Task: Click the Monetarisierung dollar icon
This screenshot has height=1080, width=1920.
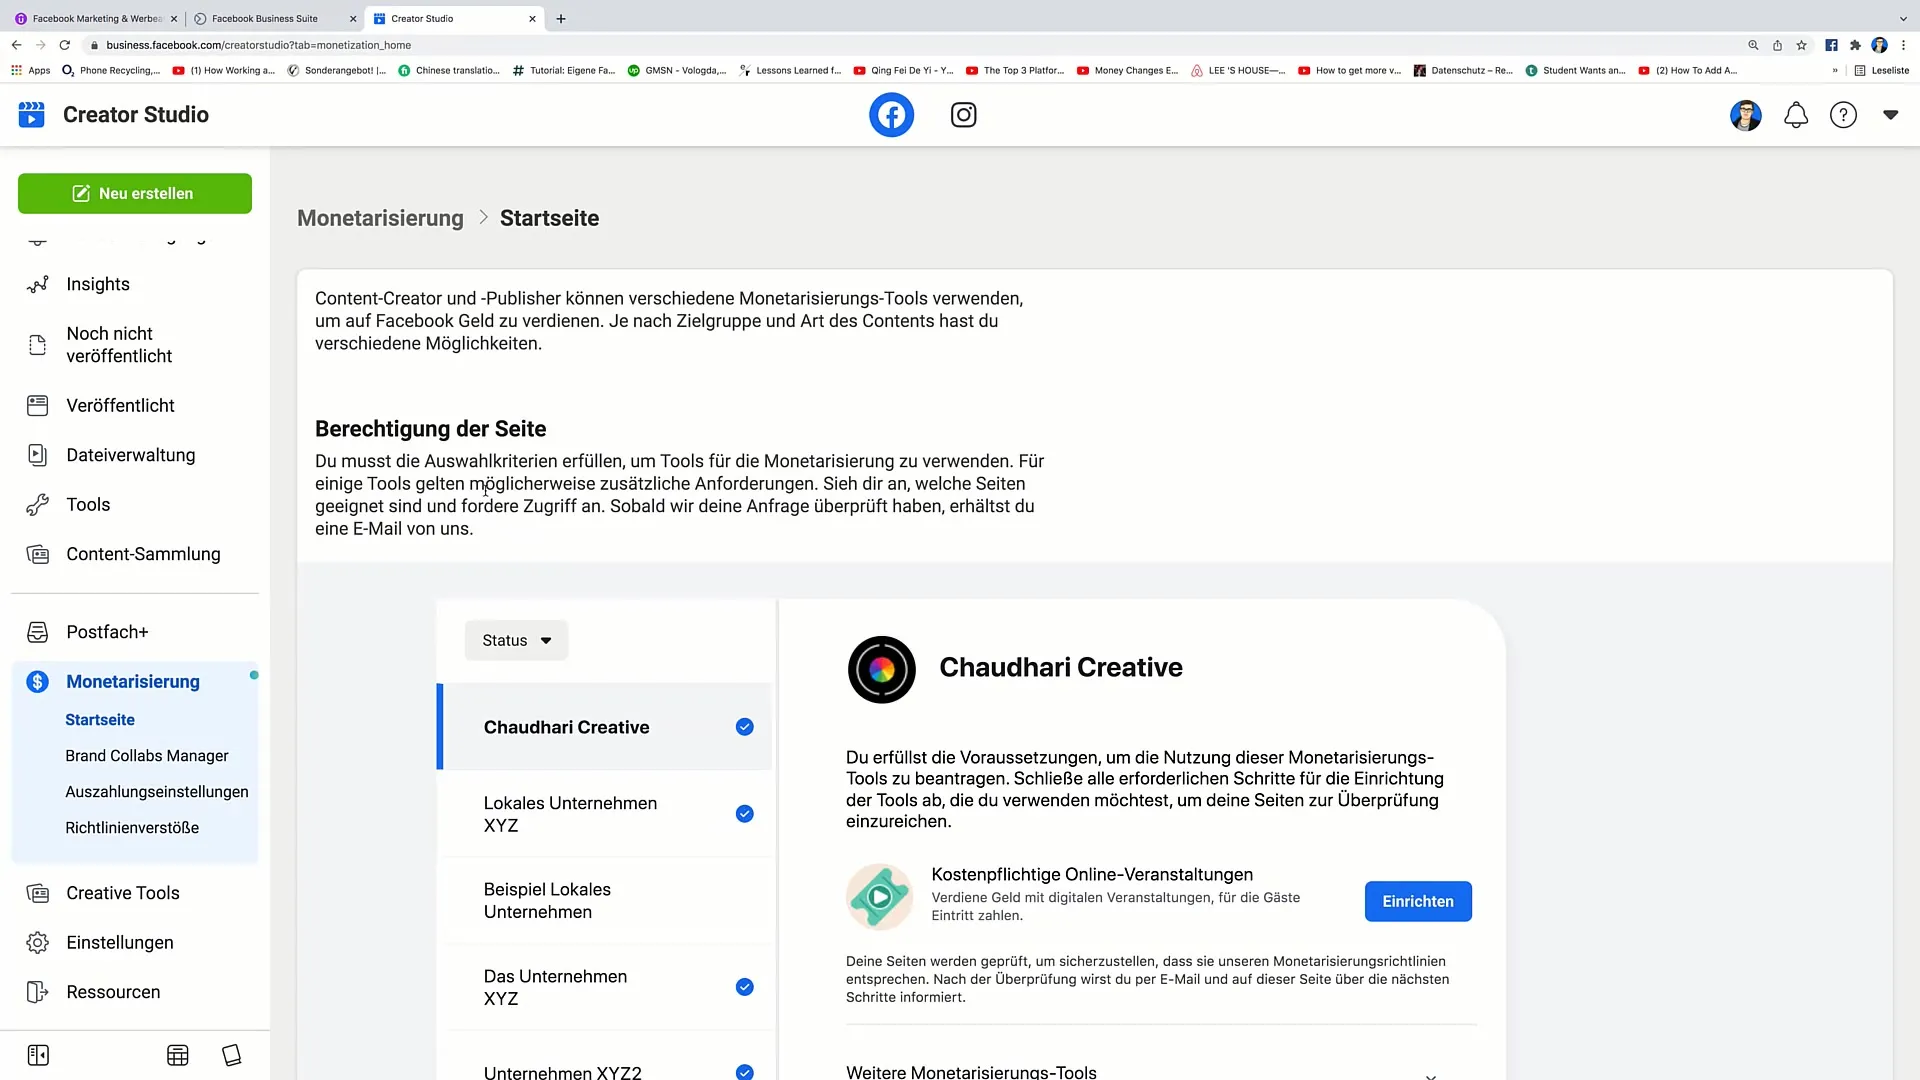Action: 38,682
